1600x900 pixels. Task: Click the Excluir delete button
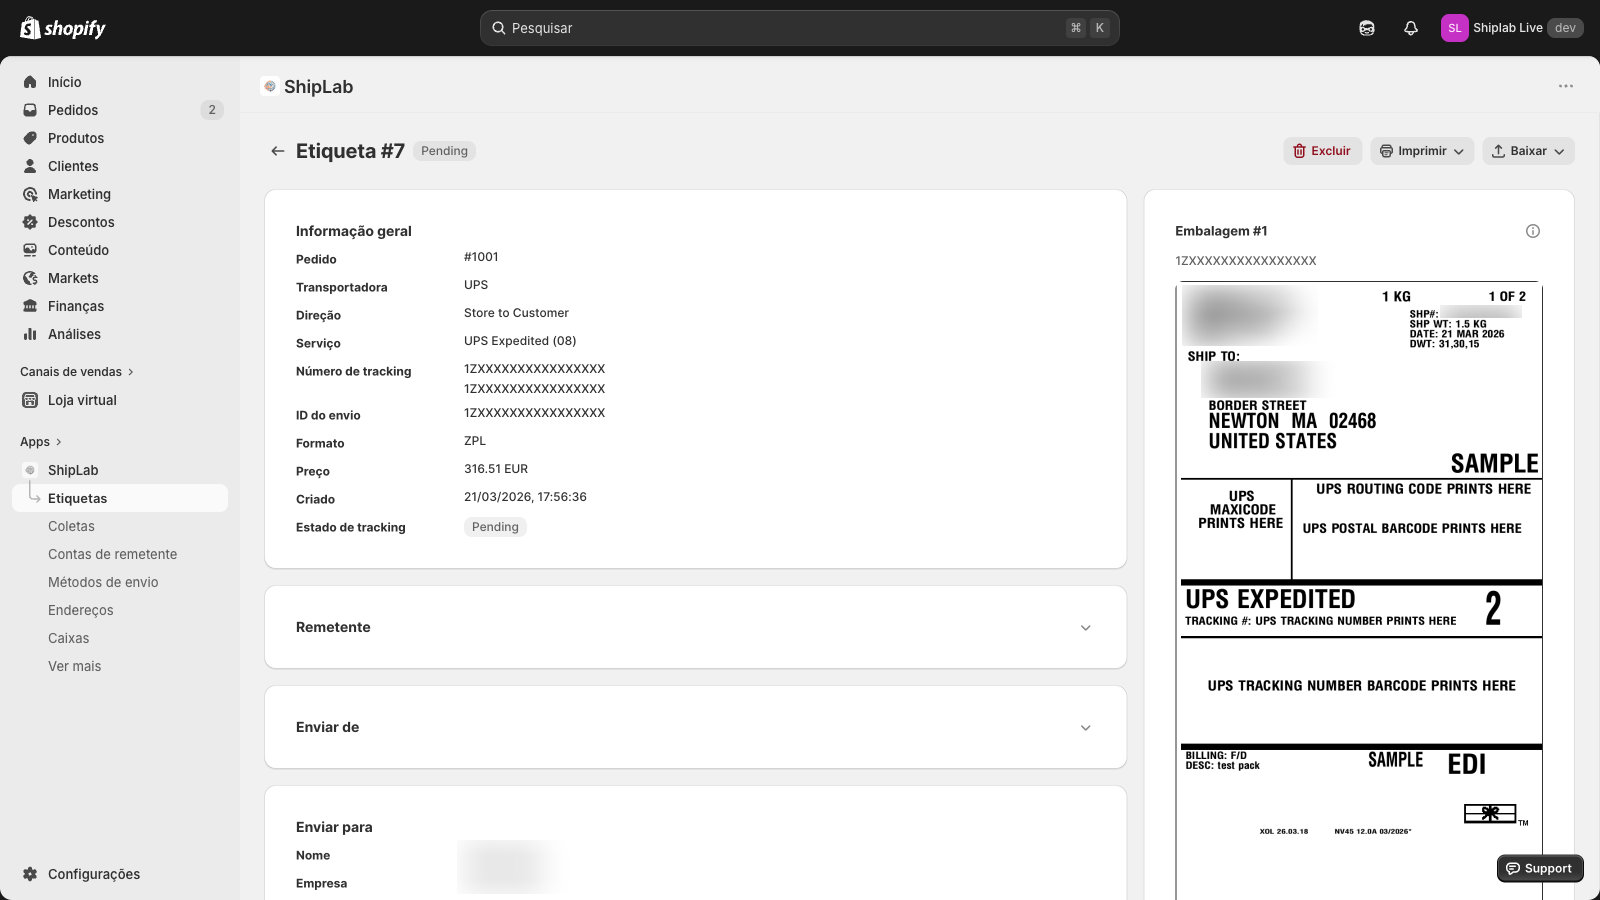[1322, 151]
